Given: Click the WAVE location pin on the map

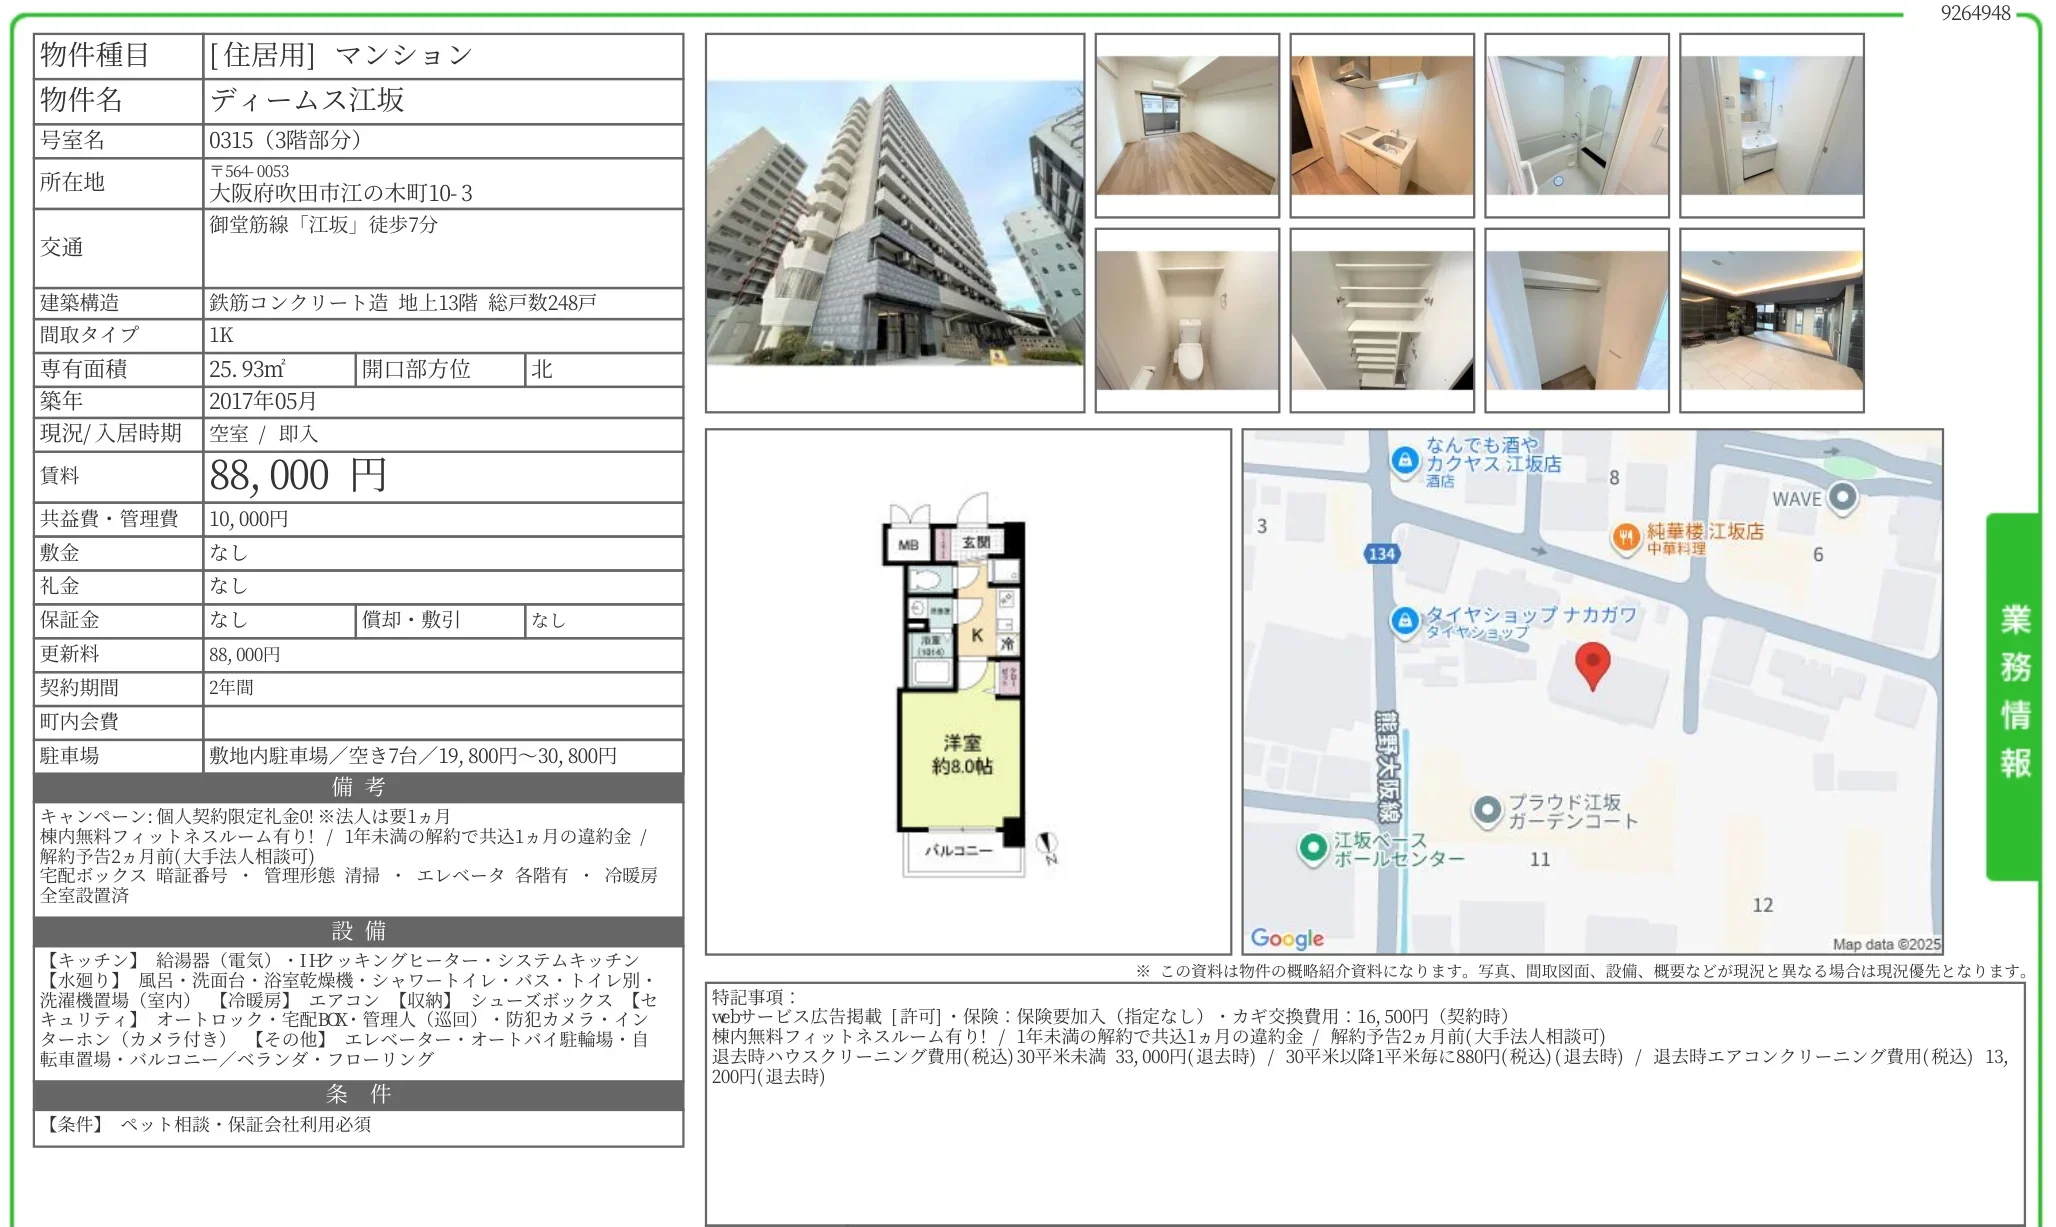Looking at the screenshot, I should click(1841, 496).
